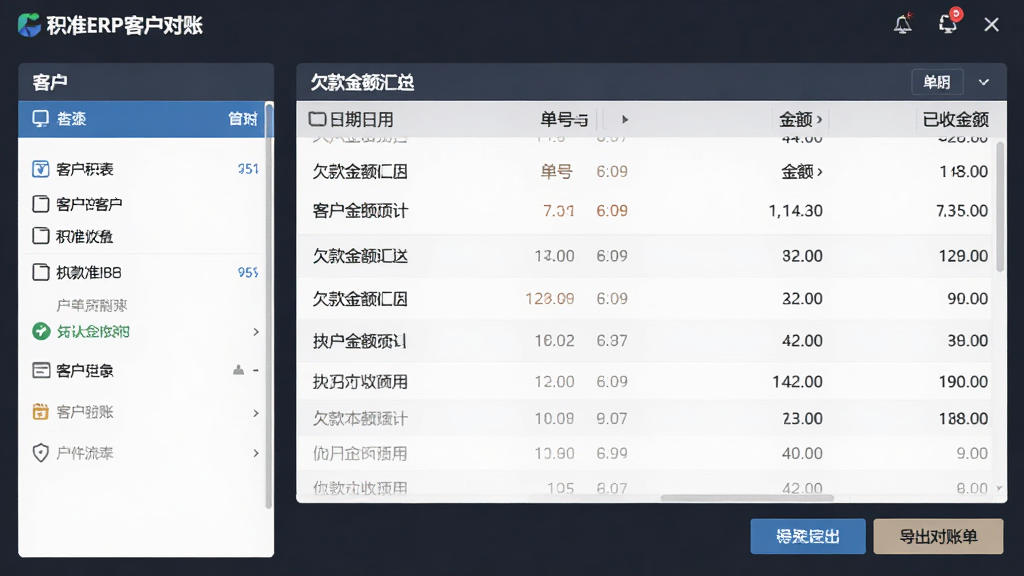Click the 已收金额 column header
Image resolution: width=1024 pixels, height=576 pixels.
point(955,120)
